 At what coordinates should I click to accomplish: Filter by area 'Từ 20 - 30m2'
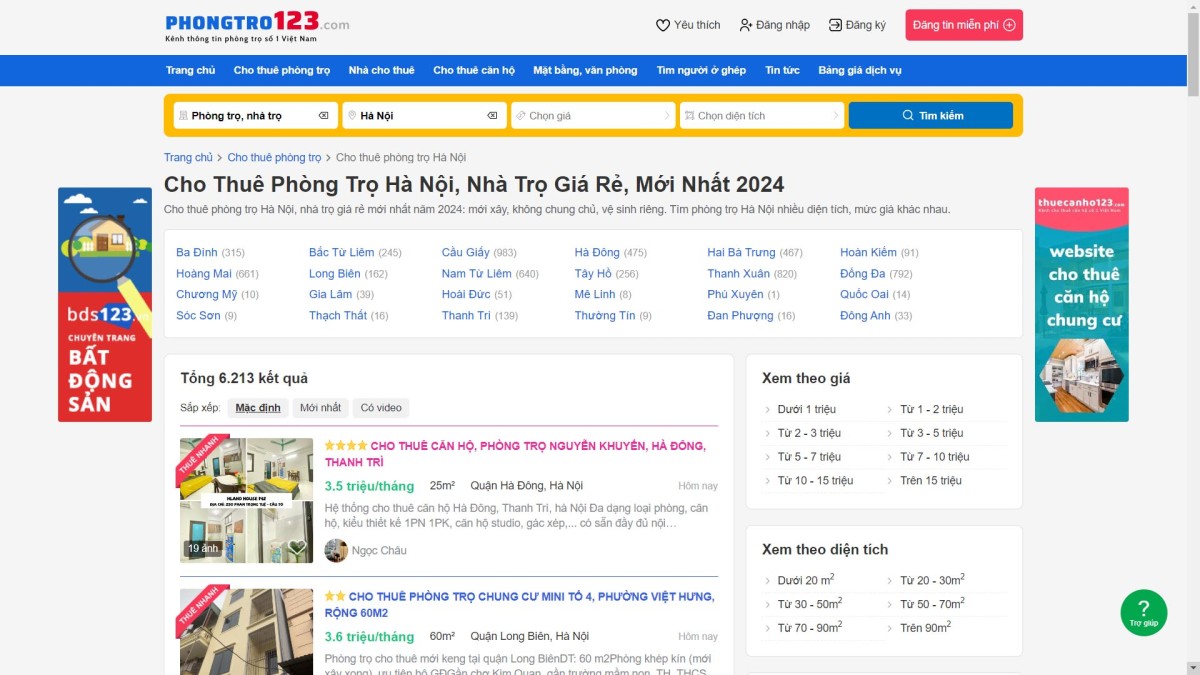pos(932,580)
